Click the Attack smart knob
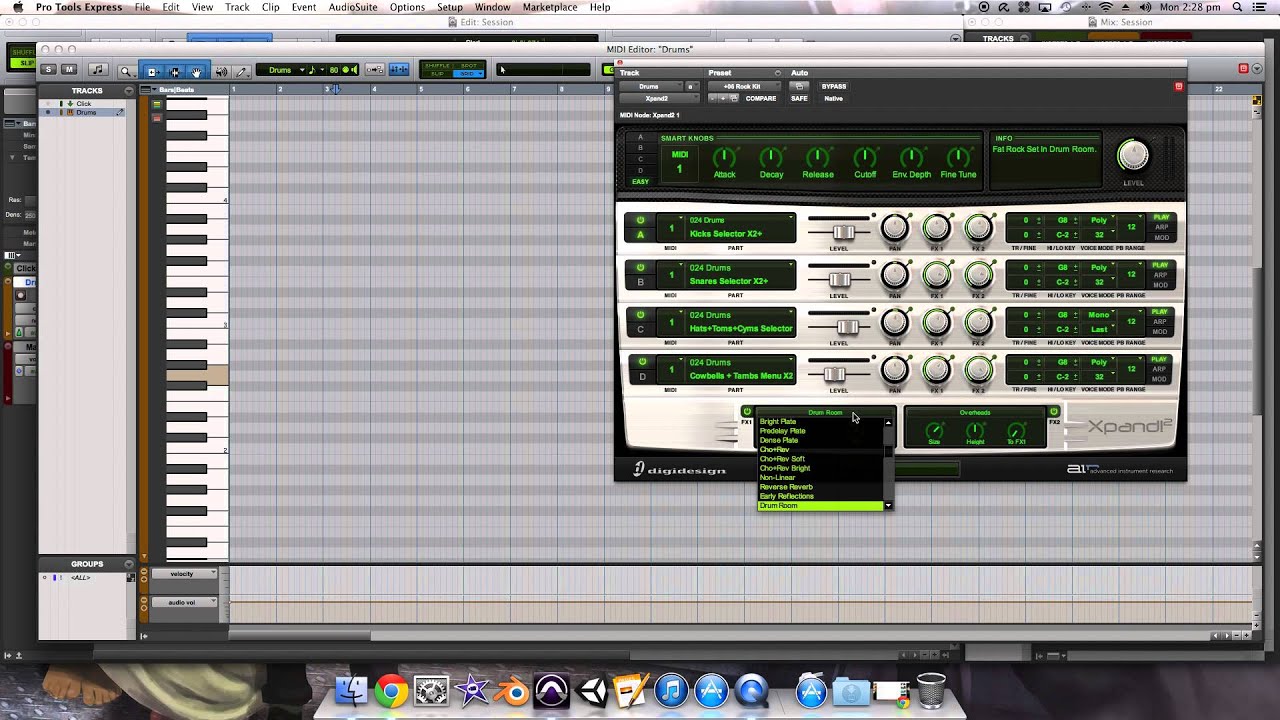The height and width of the screenshot is (720, 1280). coord(724,158)
